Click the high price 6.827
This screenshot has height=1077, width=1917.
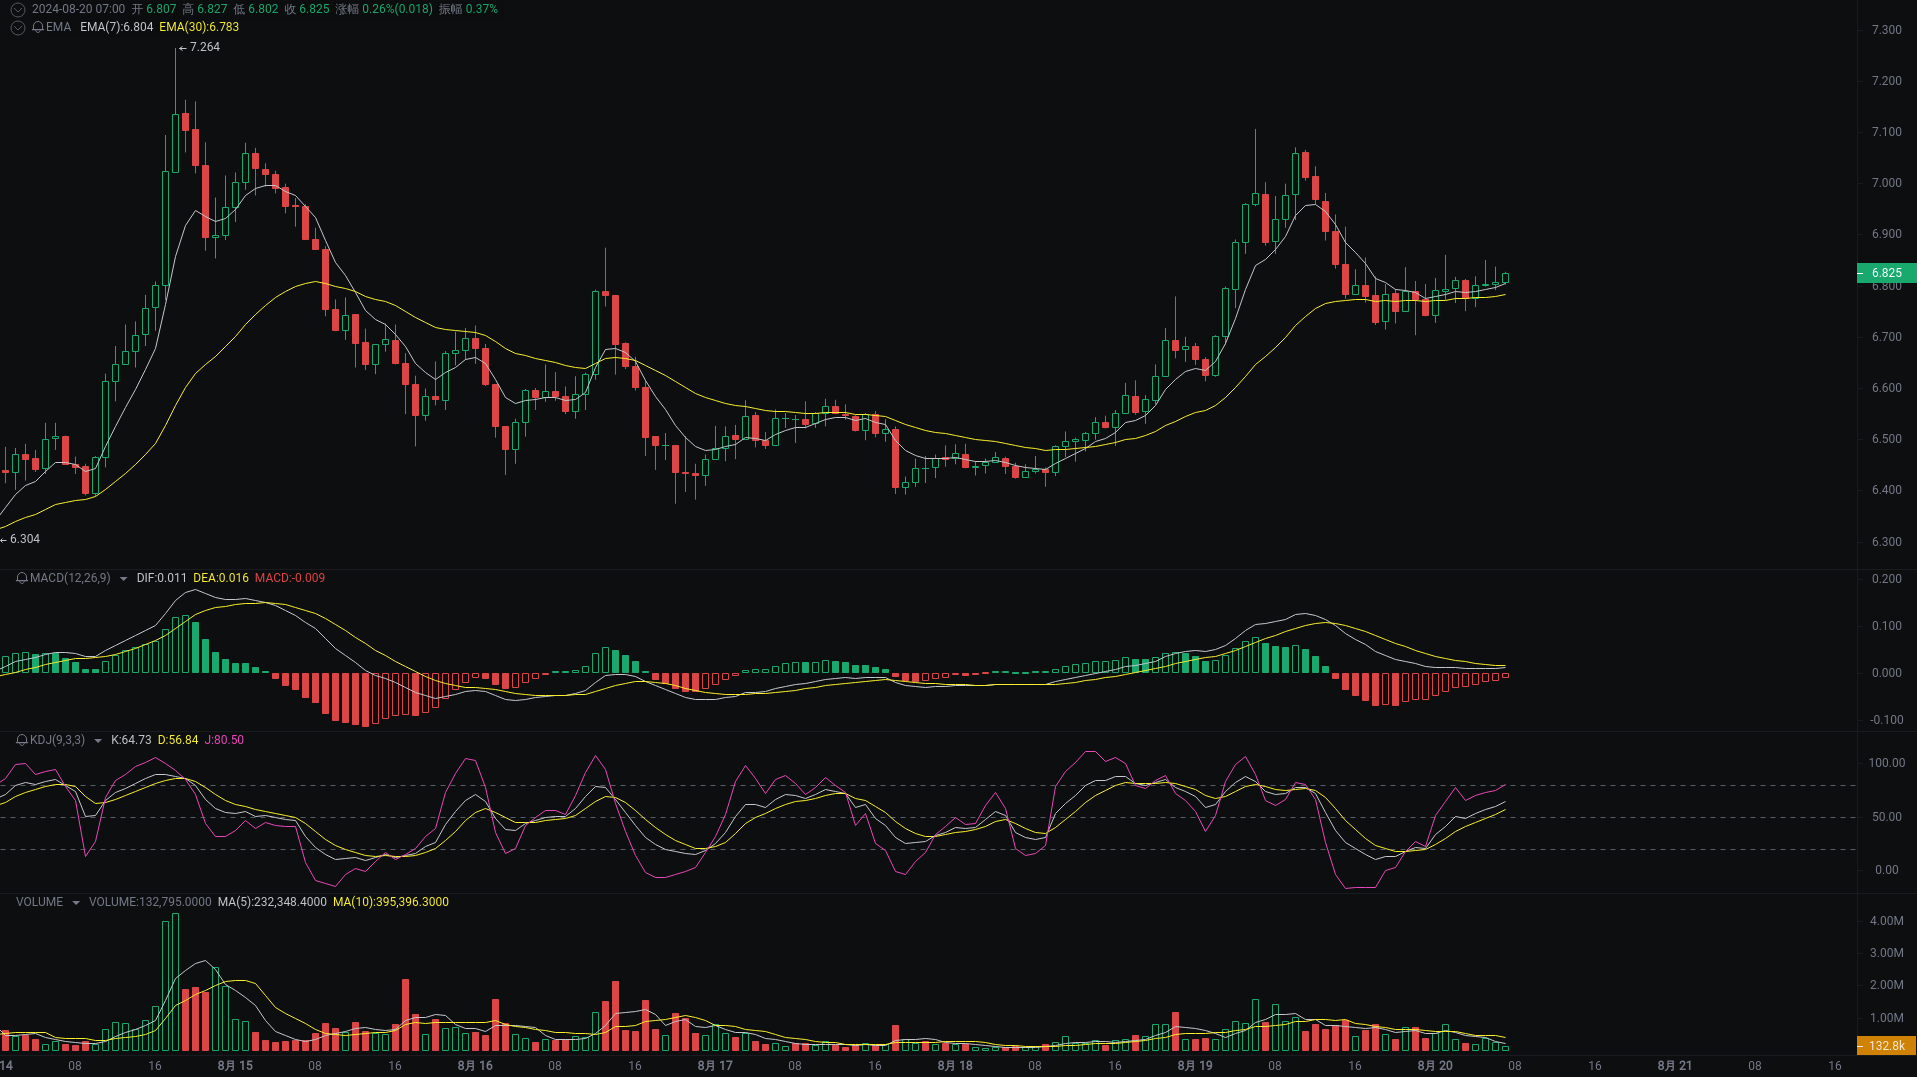pyautogui.click(x=212, y=9)
